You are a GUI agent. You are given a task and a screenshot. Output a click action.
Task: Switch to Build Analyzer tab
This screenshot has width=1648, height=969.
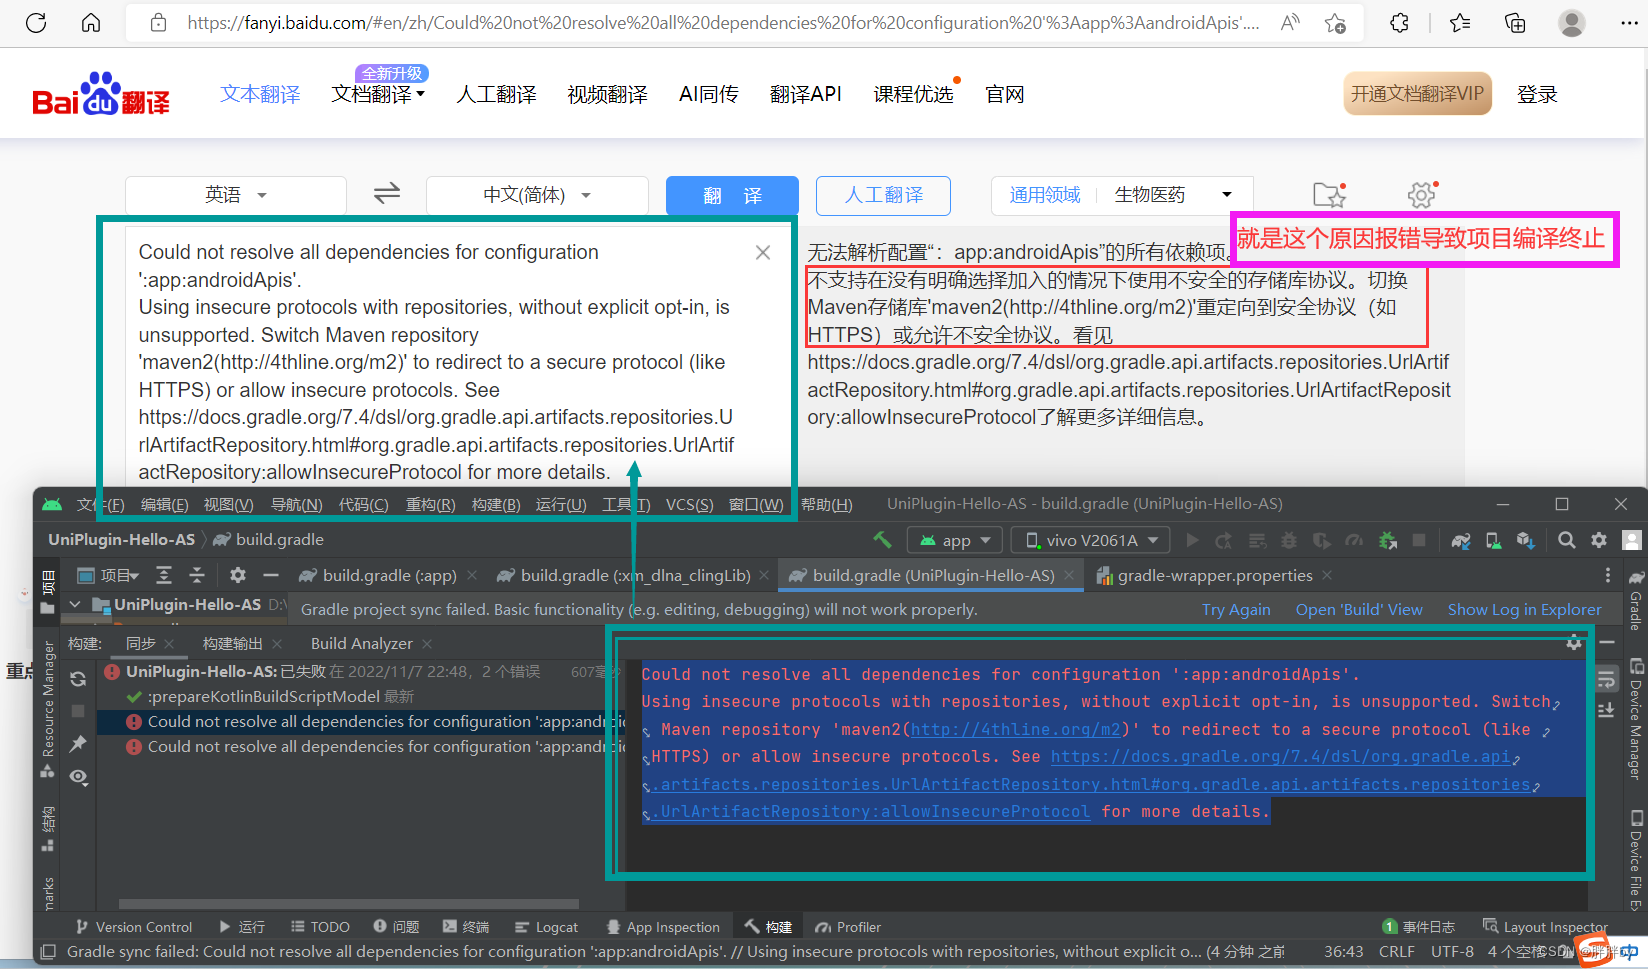361,643
